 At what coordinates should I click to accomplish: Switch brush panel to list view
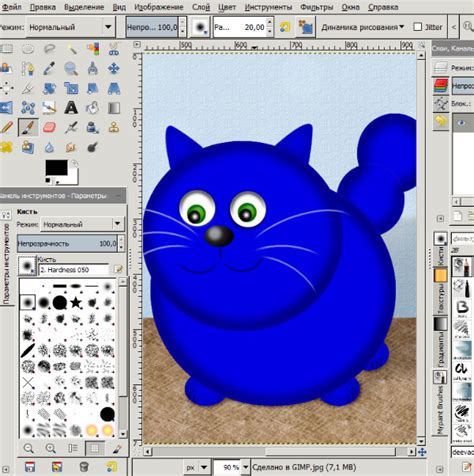(73, 448)
